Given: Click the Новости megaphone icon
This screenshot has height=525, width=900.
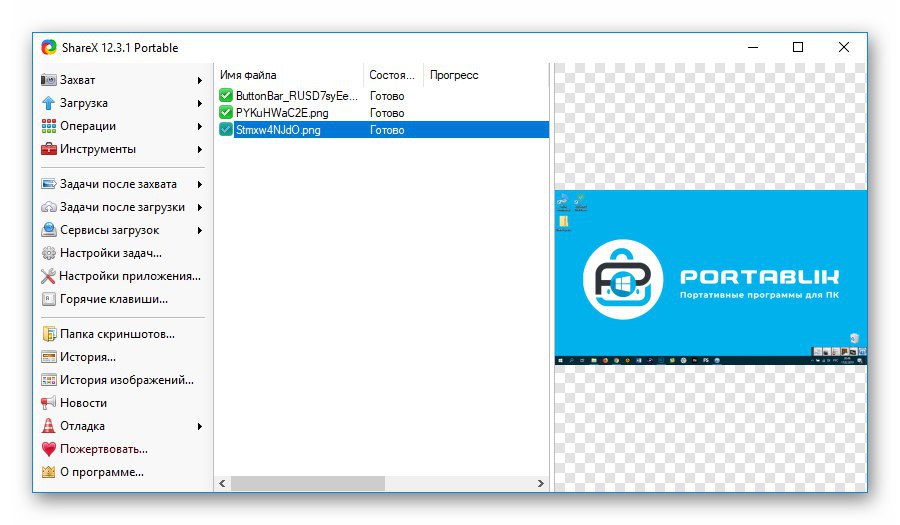Looking at the screenshot, I should 49,403.
